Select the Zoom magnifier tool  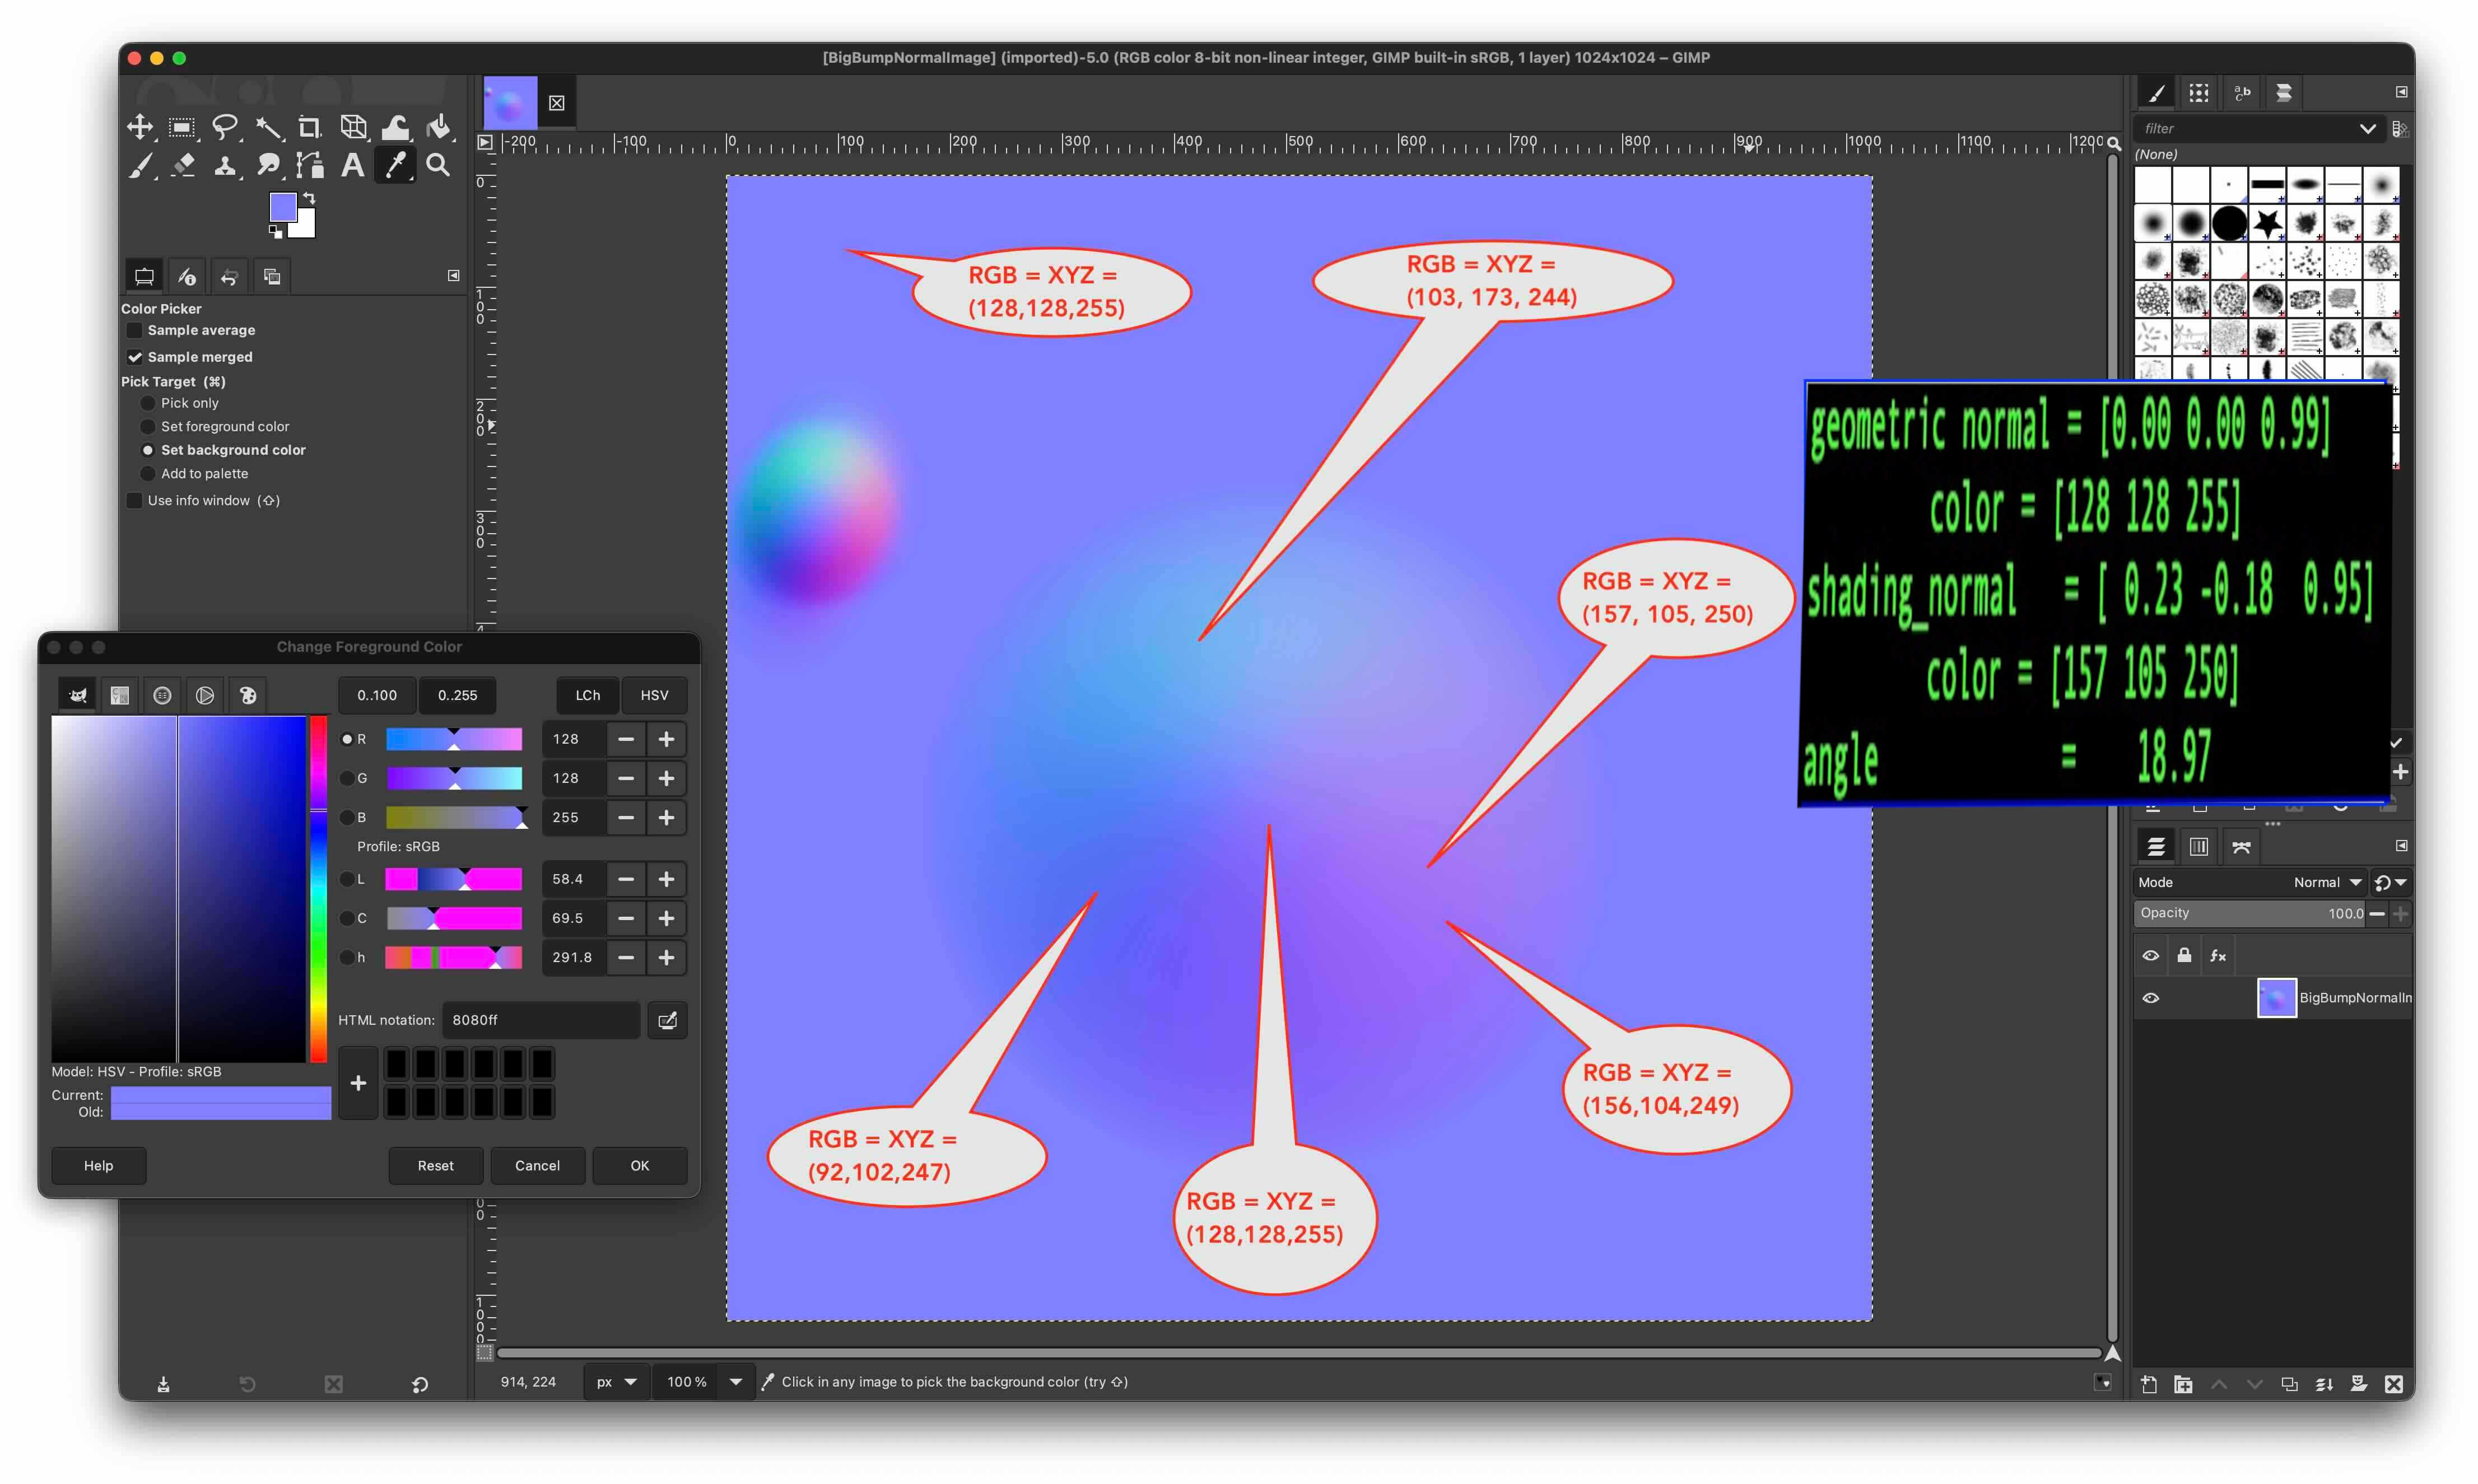coord(438,165)
